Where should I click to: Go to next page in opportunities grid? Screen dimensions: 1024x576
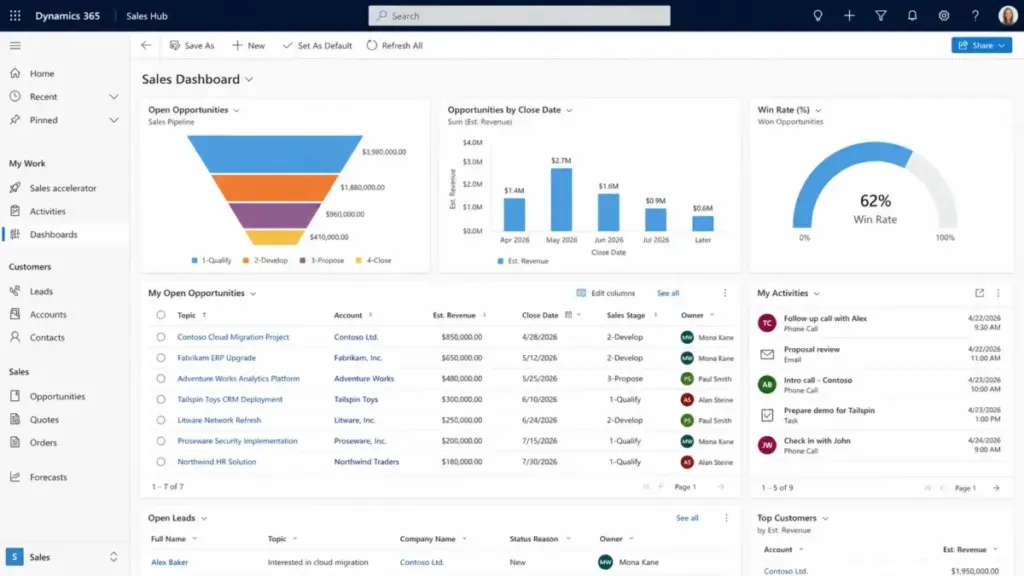point(721,487)
